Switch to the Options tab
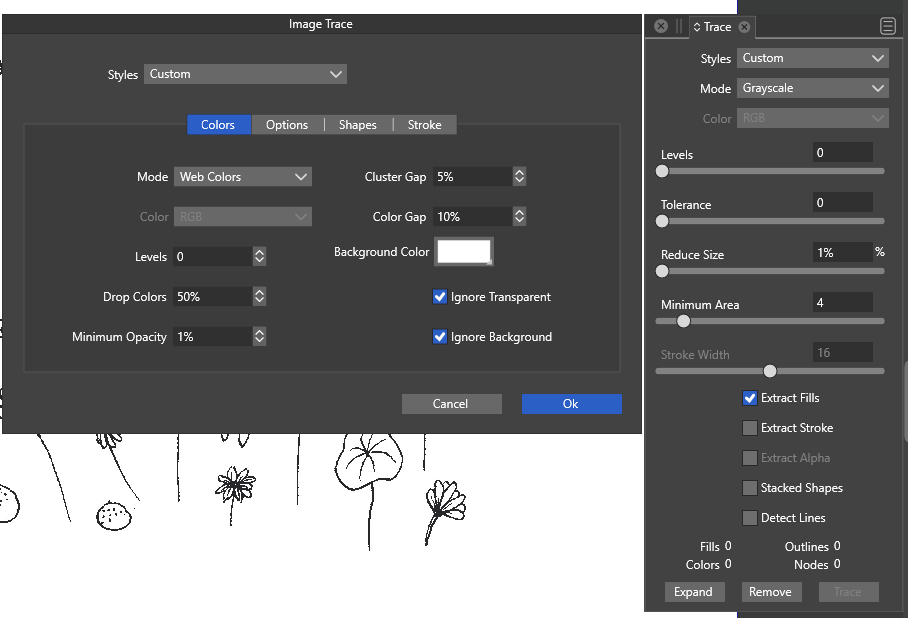The image size is (908, 618). (x=287, y=125)
